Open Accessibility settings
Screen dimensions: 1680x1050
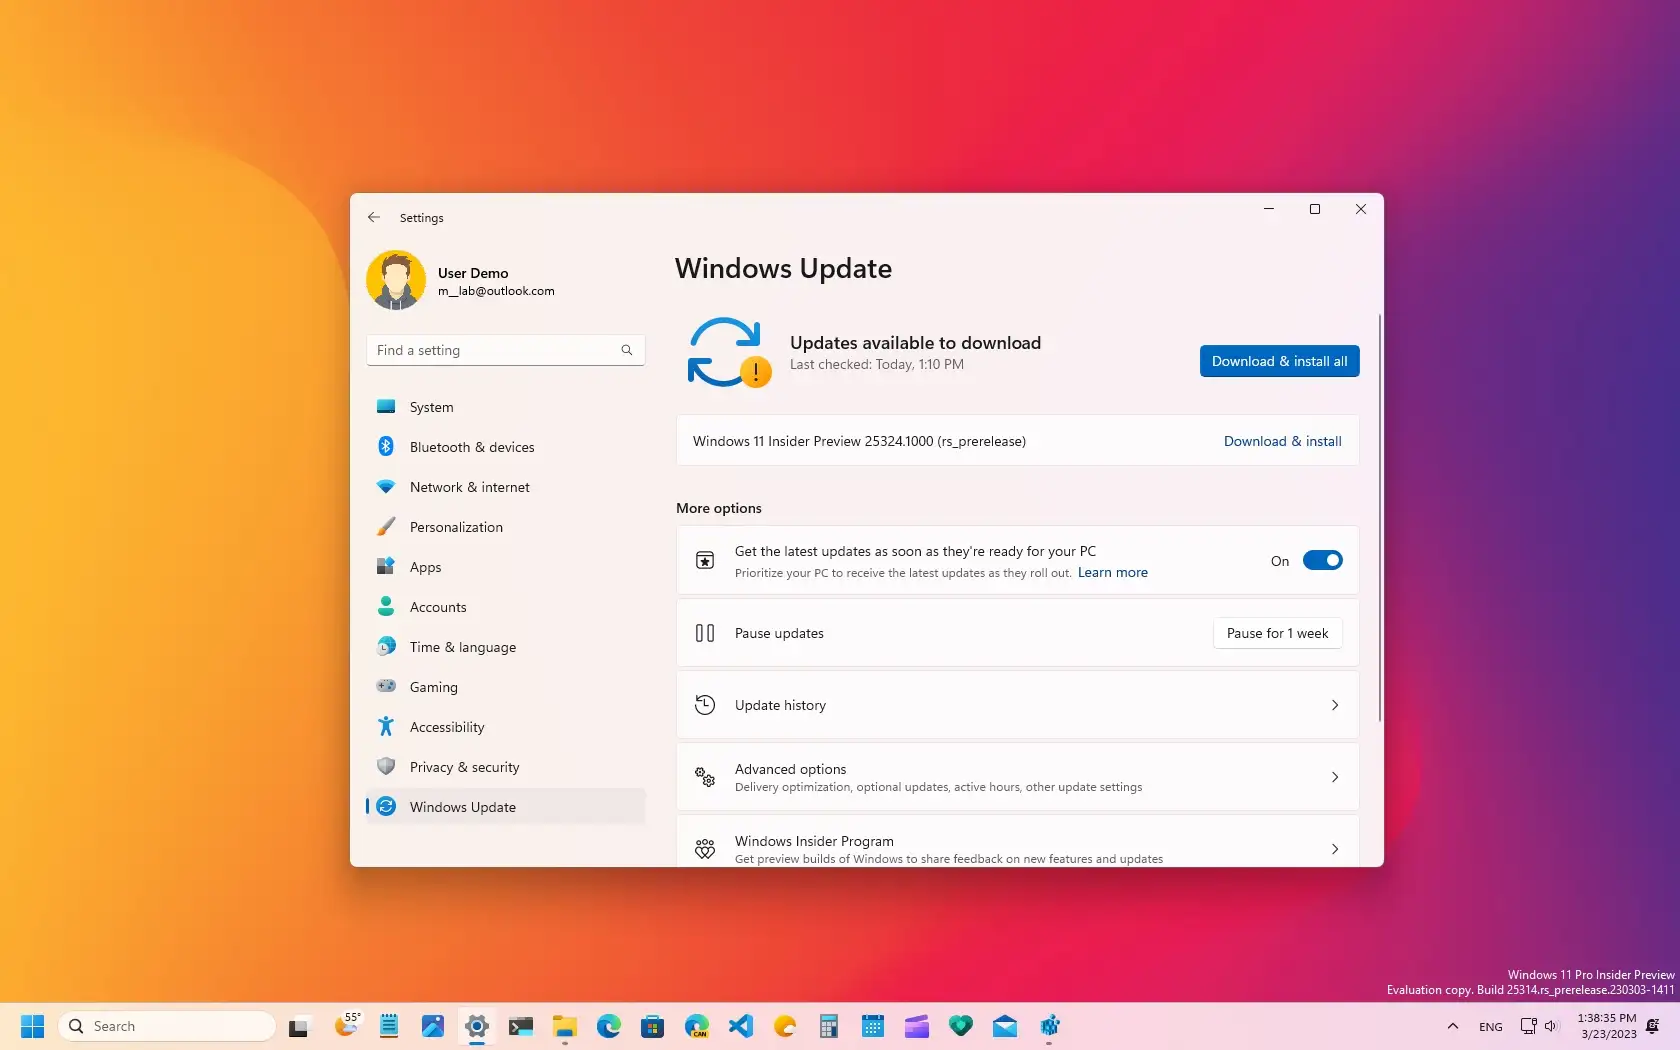(505, 727)
